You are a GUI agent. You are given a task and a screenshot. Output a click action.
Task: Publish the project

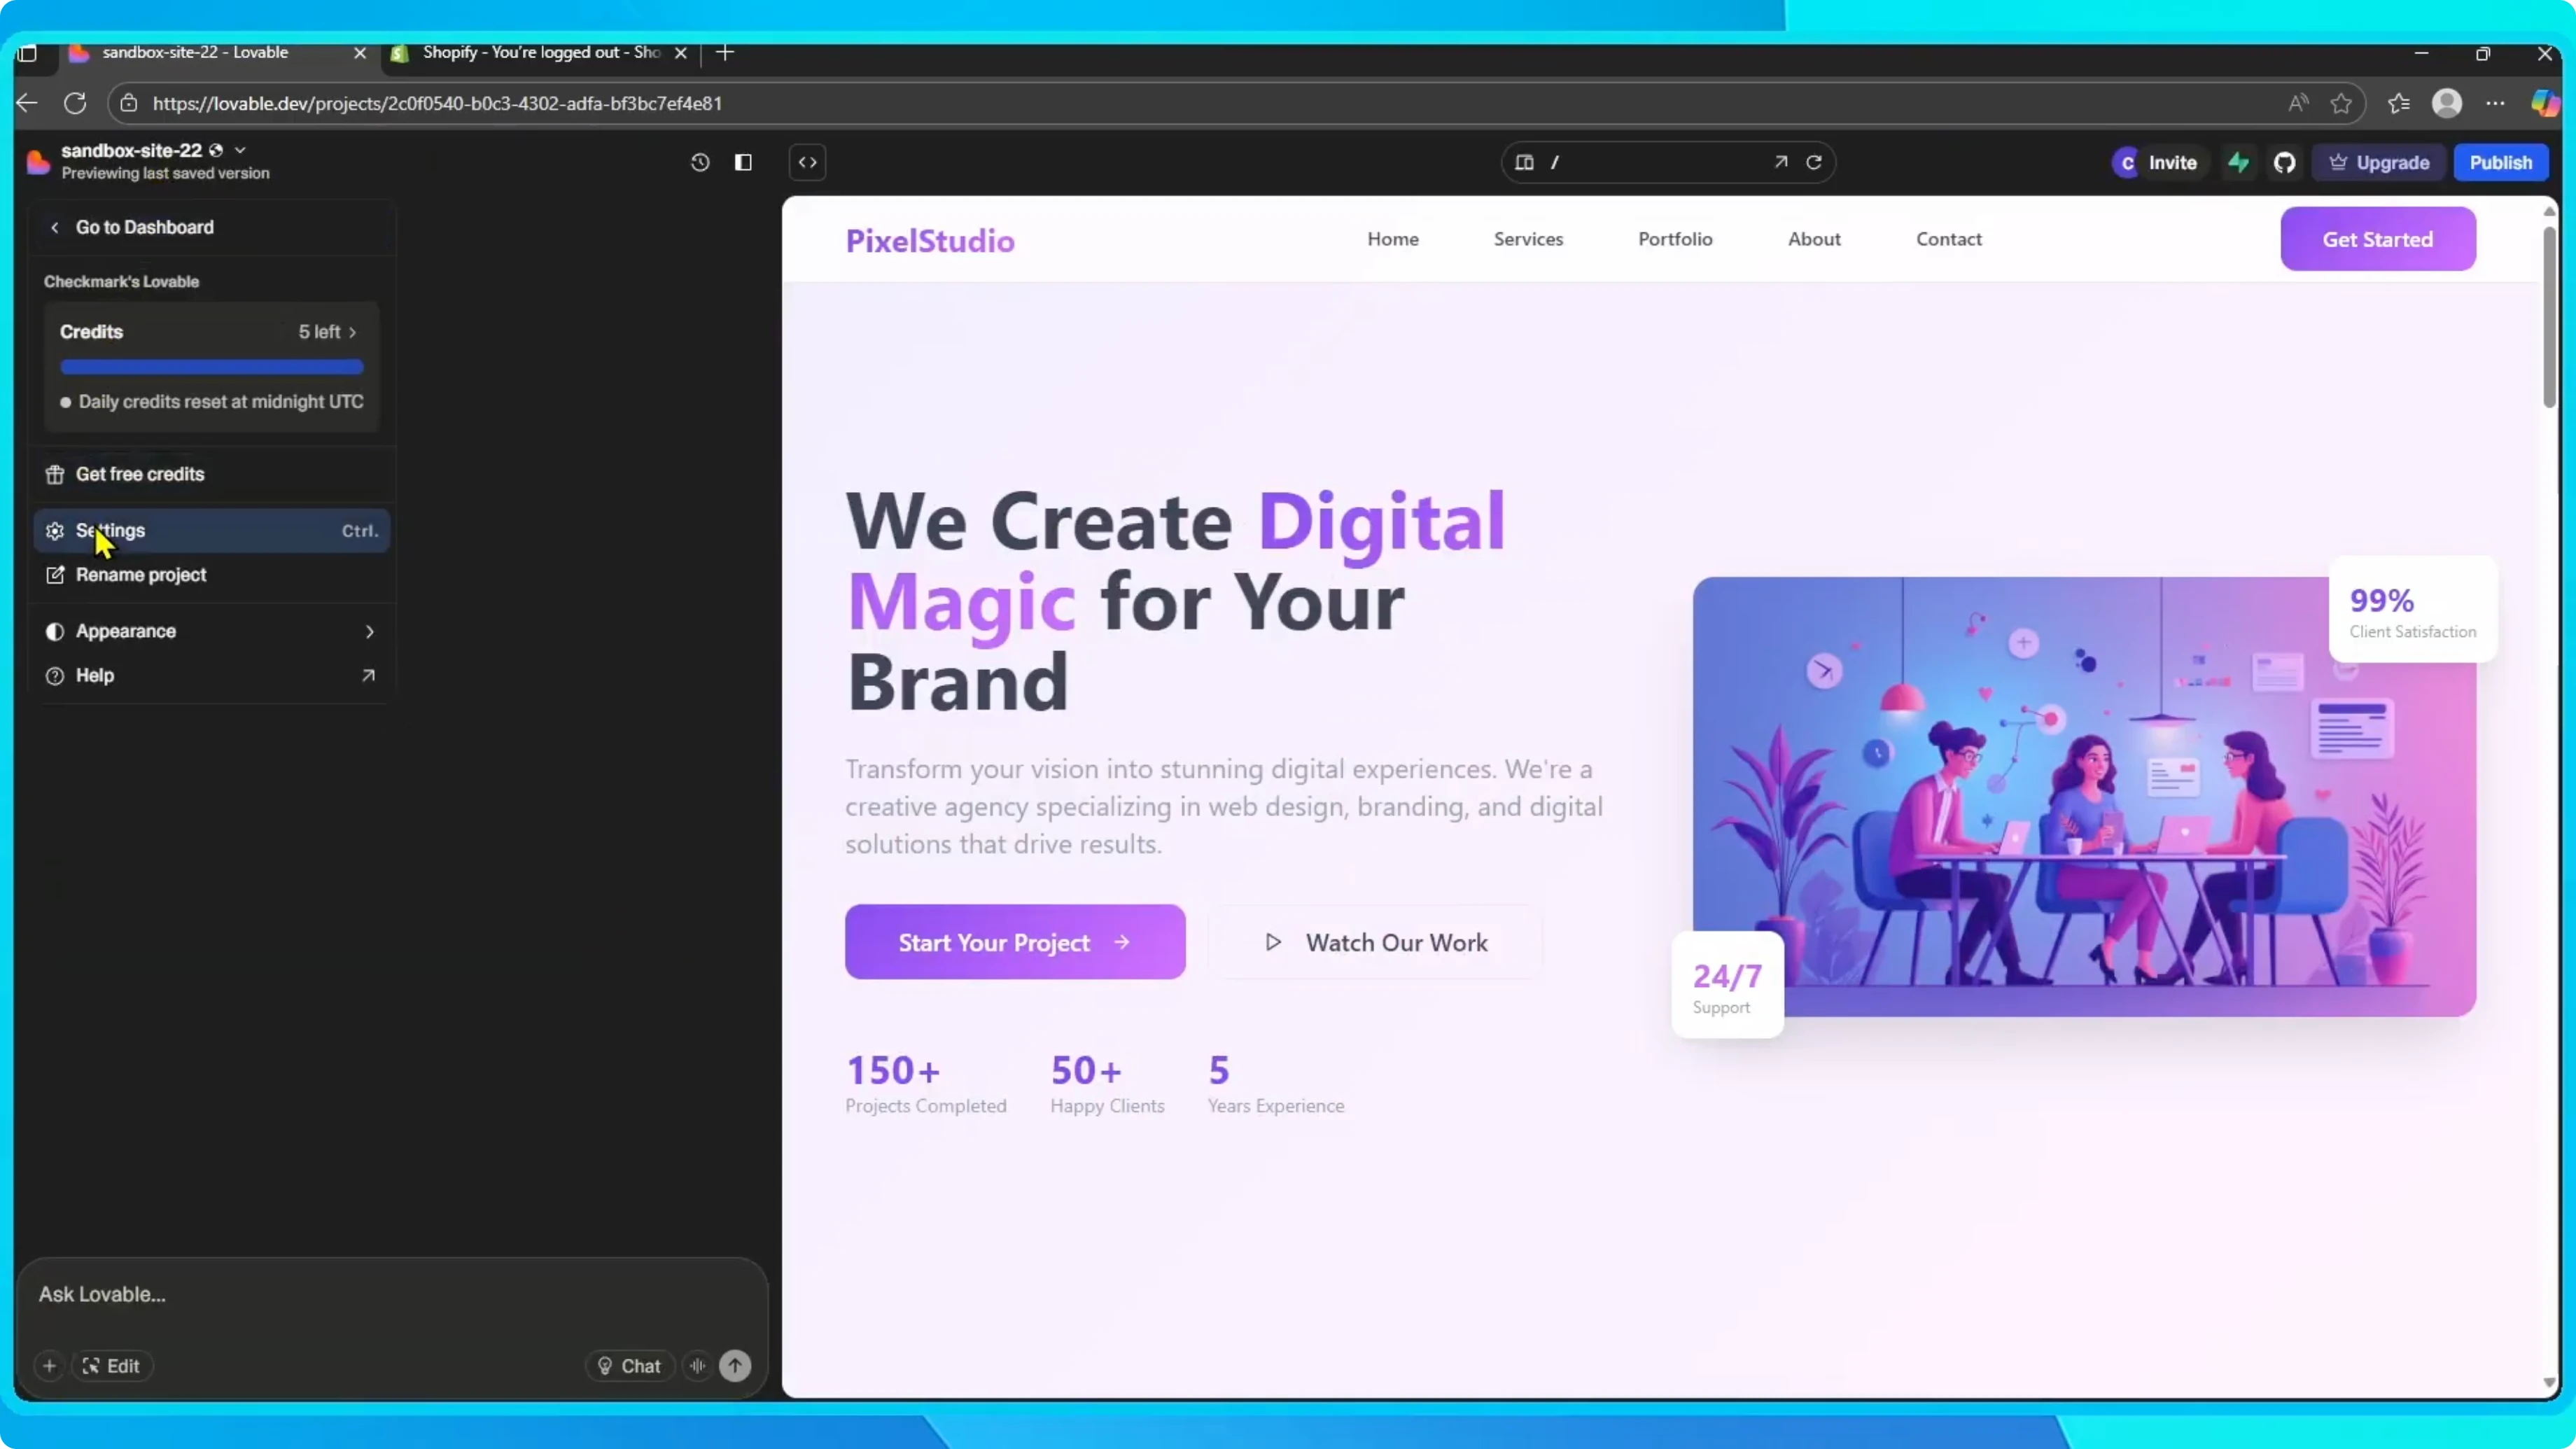[2501, 162]
